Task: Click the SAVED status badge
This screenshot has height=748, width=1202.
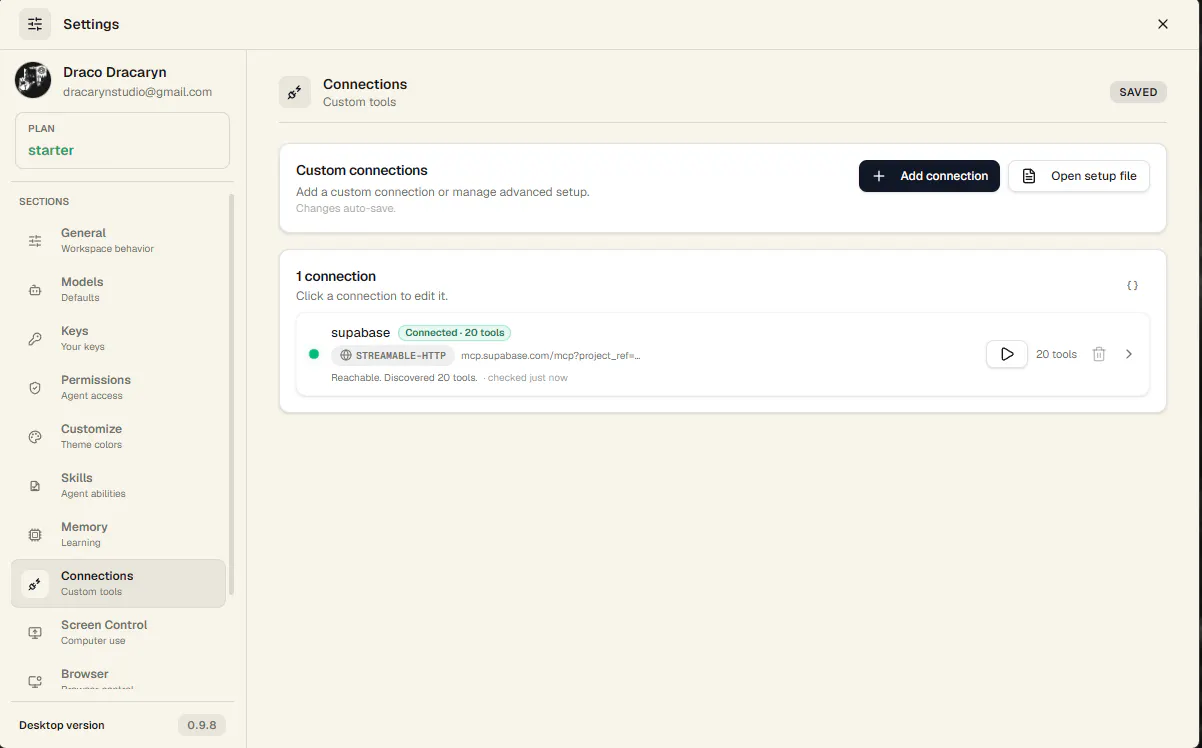Action: coord(1138,92)
